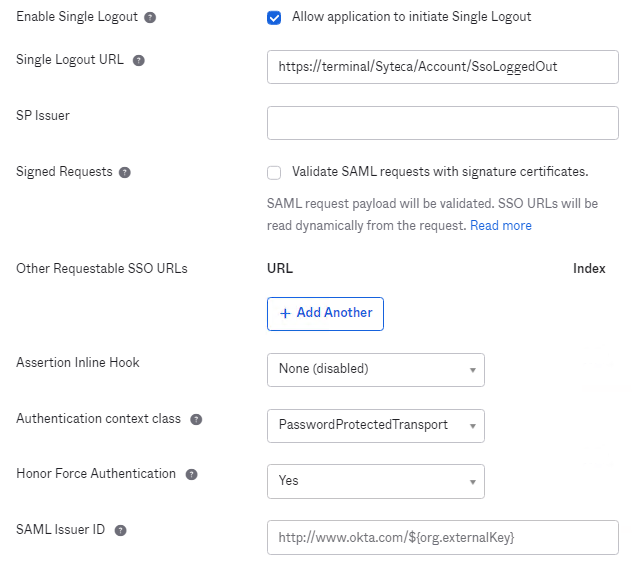Uncheck Allow application to initiate Single Logout
Image resolution: width=632 pixels, height=567 pixels.
tap(274, 17)
